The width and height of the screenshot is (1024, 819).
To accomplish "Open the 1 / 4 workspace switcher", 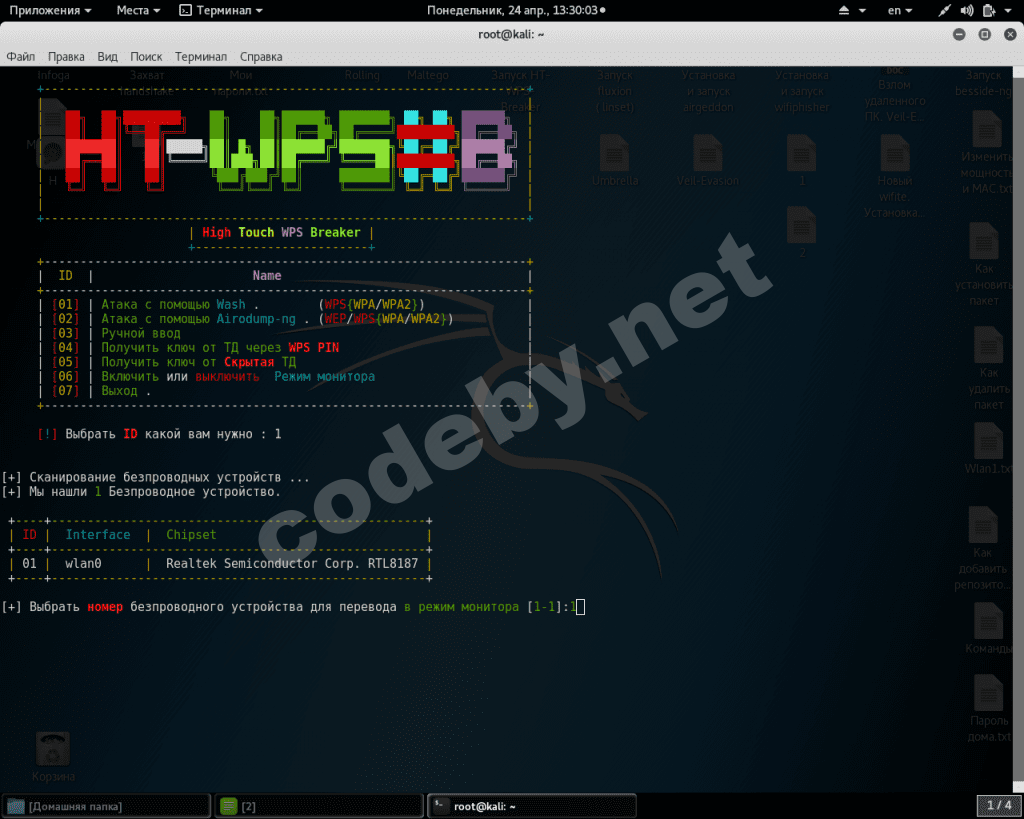I will coord(999,806).
